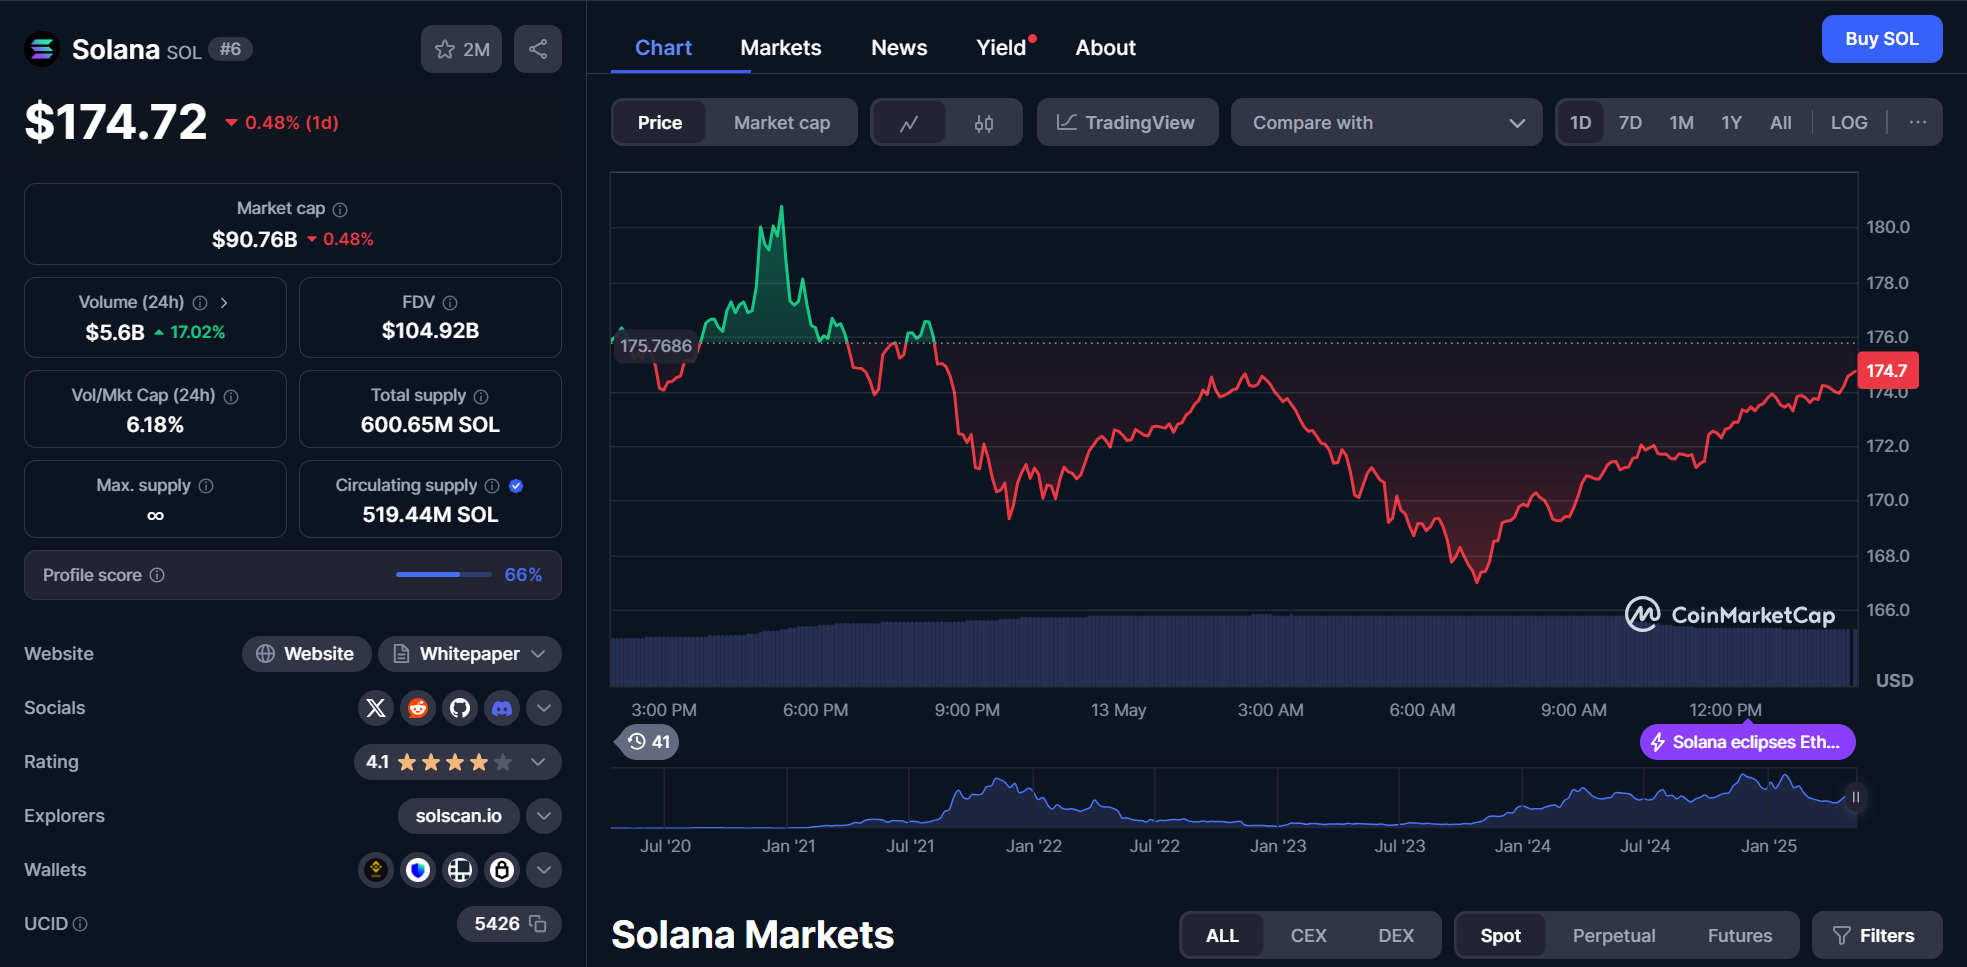Click the Buy SOL button

click(x=1881, y=38)
